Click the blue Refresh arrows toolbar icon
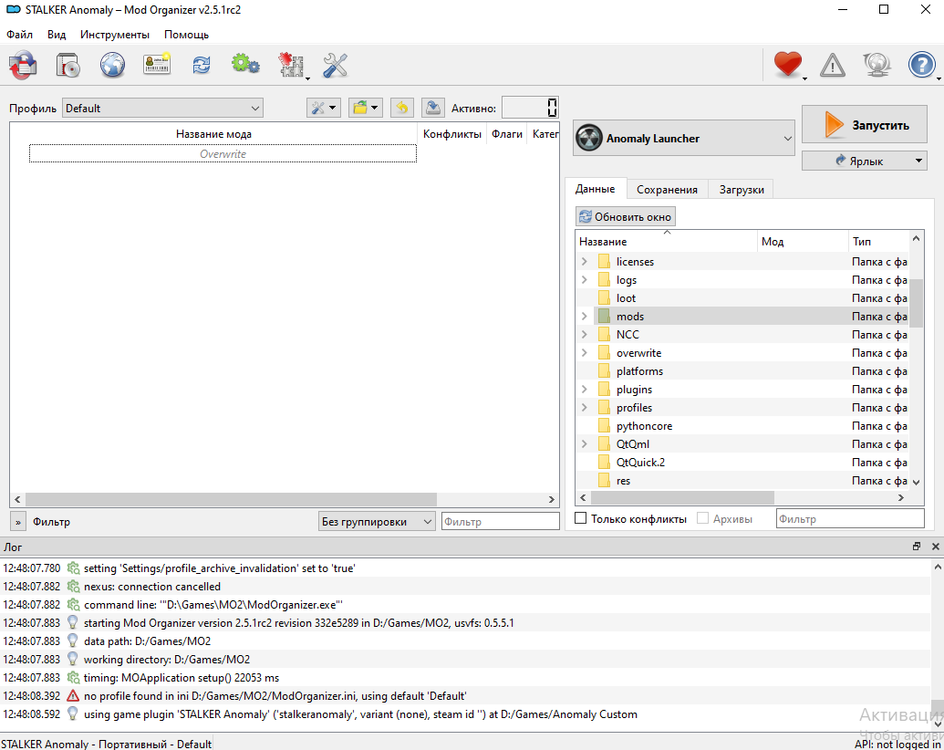The width and height of the screenshot is (944, 750). [x=201, y=66]
